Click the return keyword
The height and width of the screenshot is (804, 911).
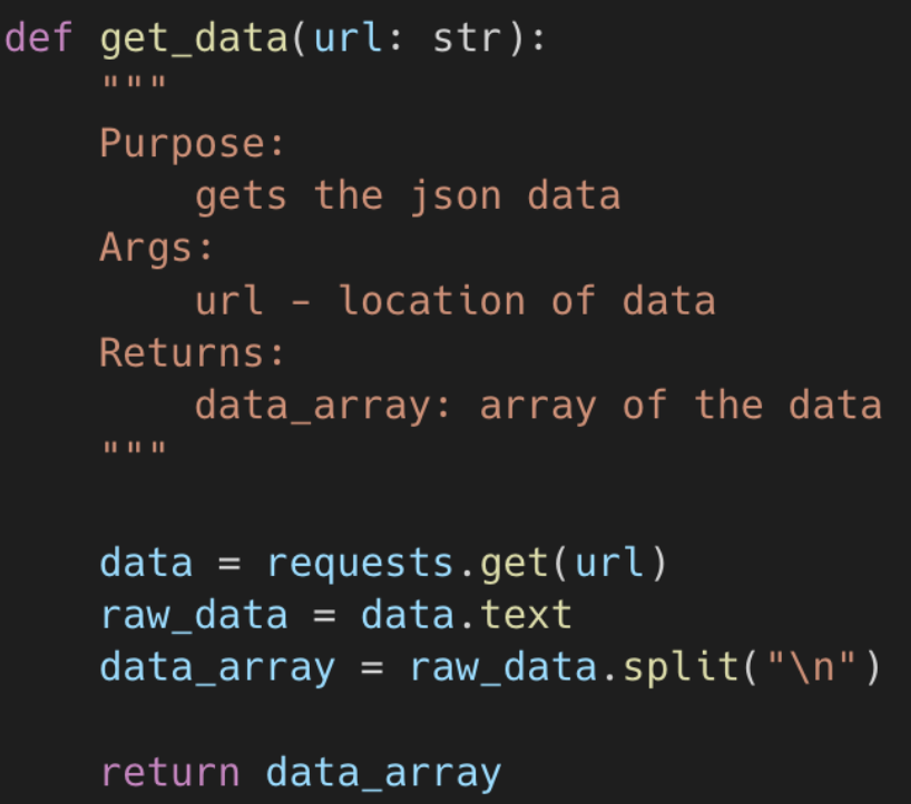[x=170, y=773]
